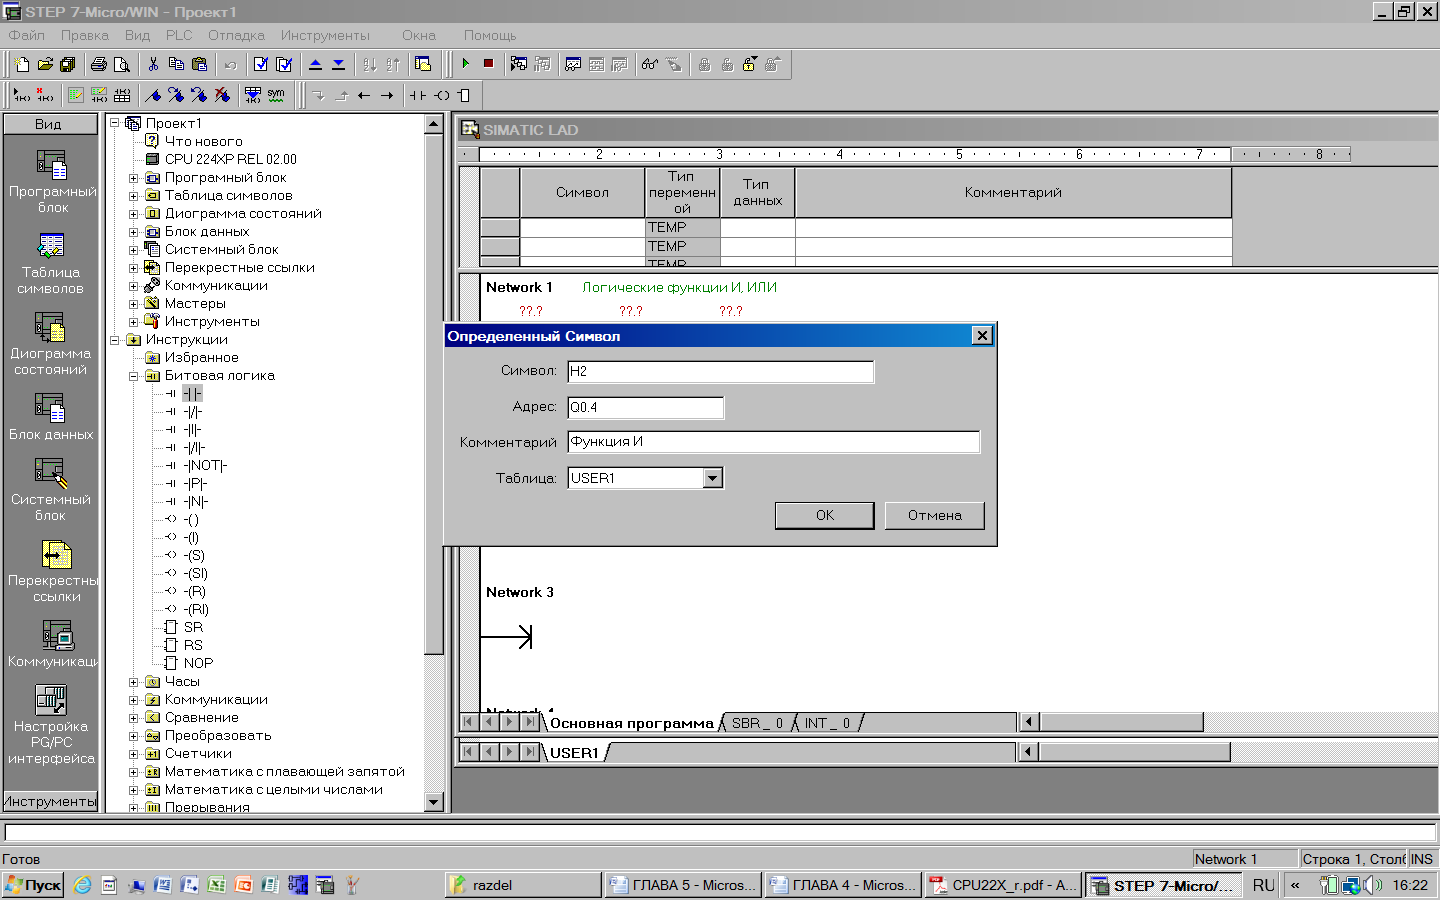Open the Отладка menu
Viewport: 1440px width, 900px height.
(237, 35)
